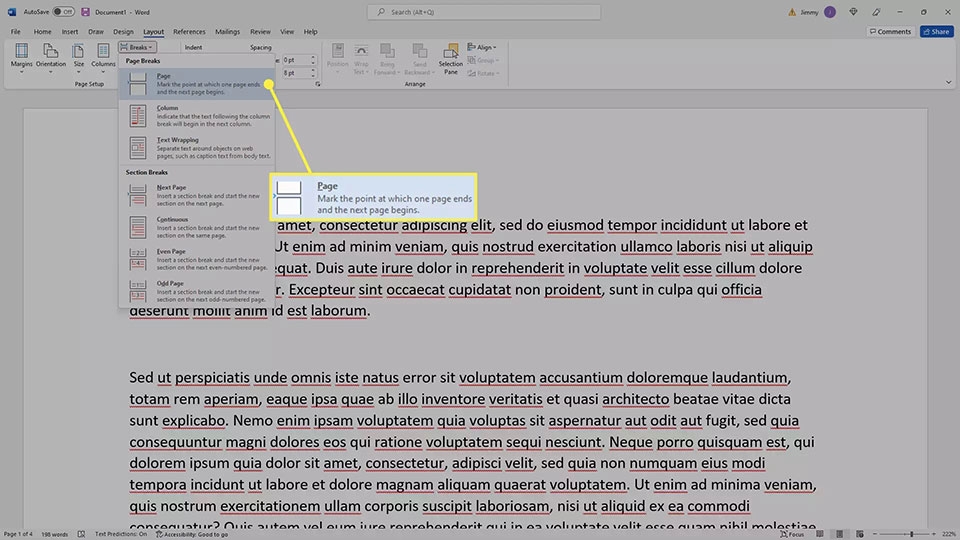
Task: Insert an Odd Page section break
Action: pos(197,291)
